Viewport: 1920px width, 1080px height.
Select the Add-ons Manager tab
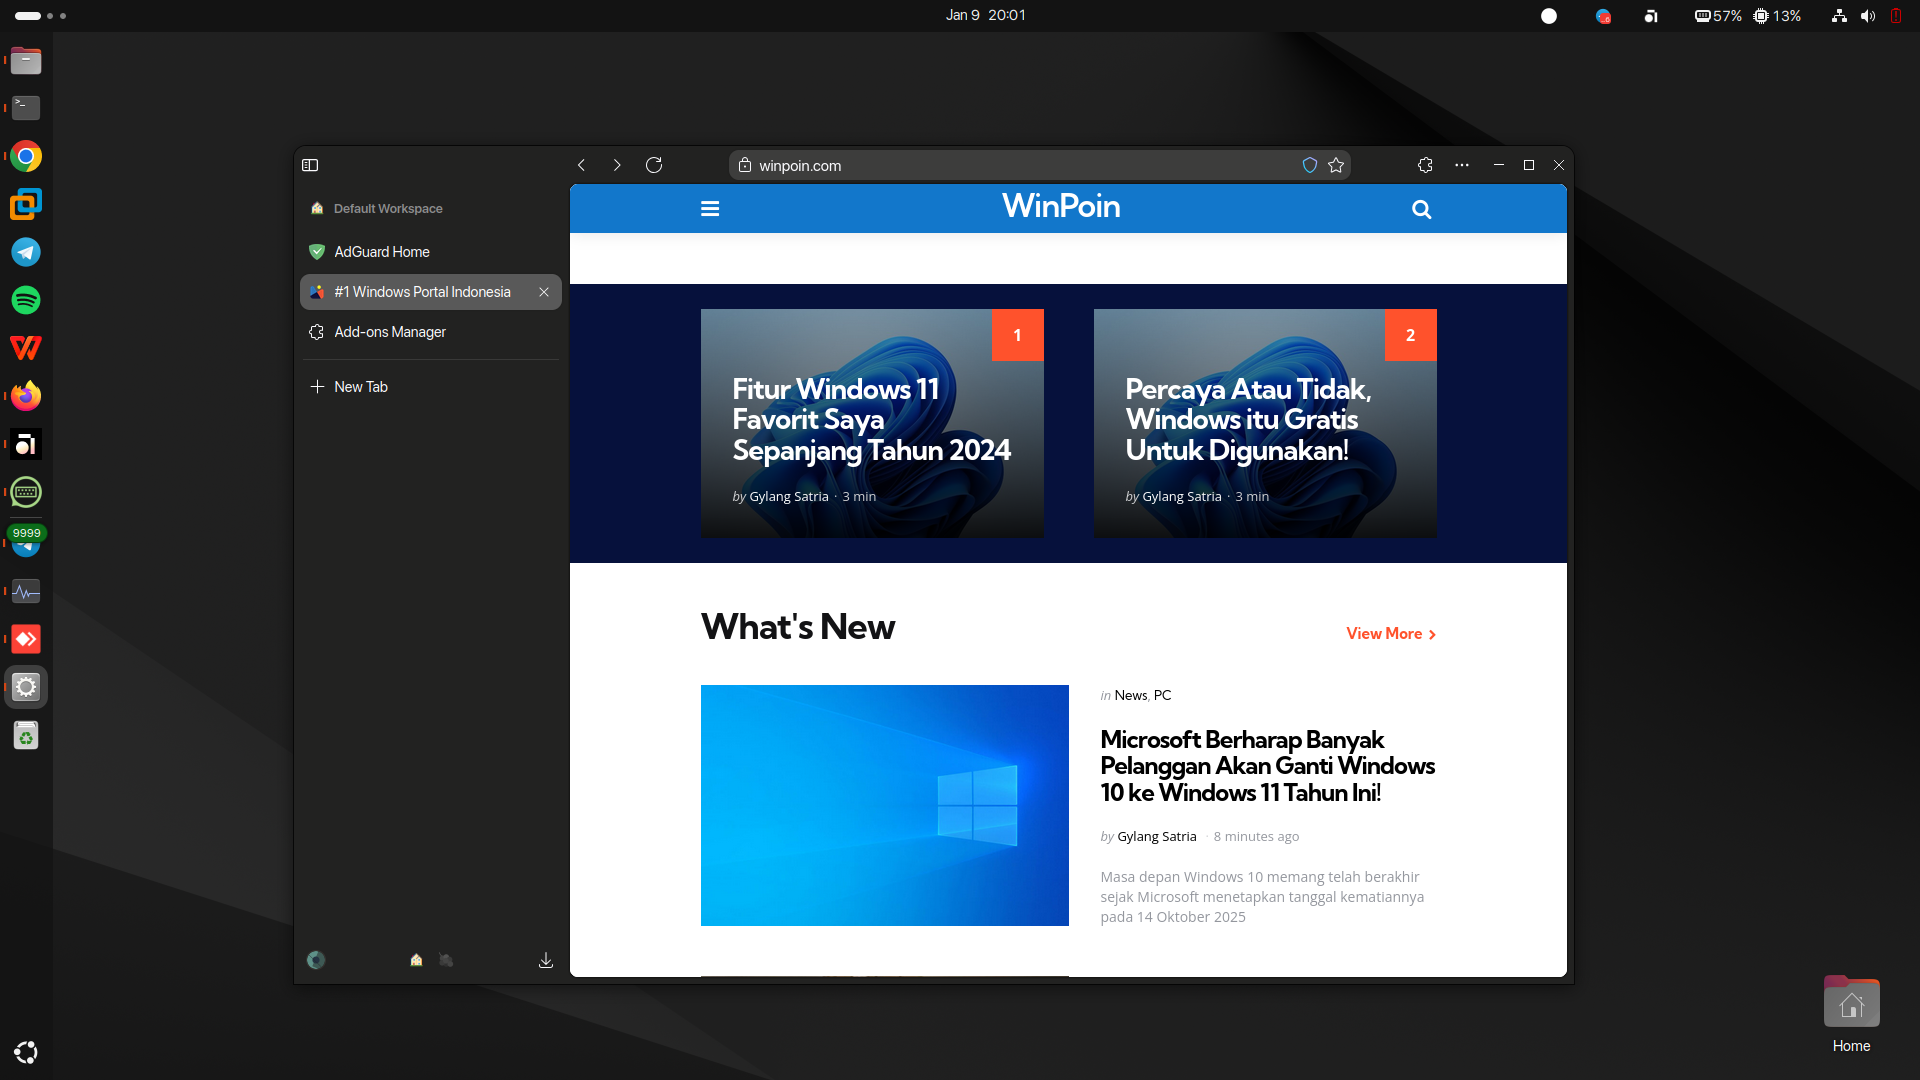[389, 331]
